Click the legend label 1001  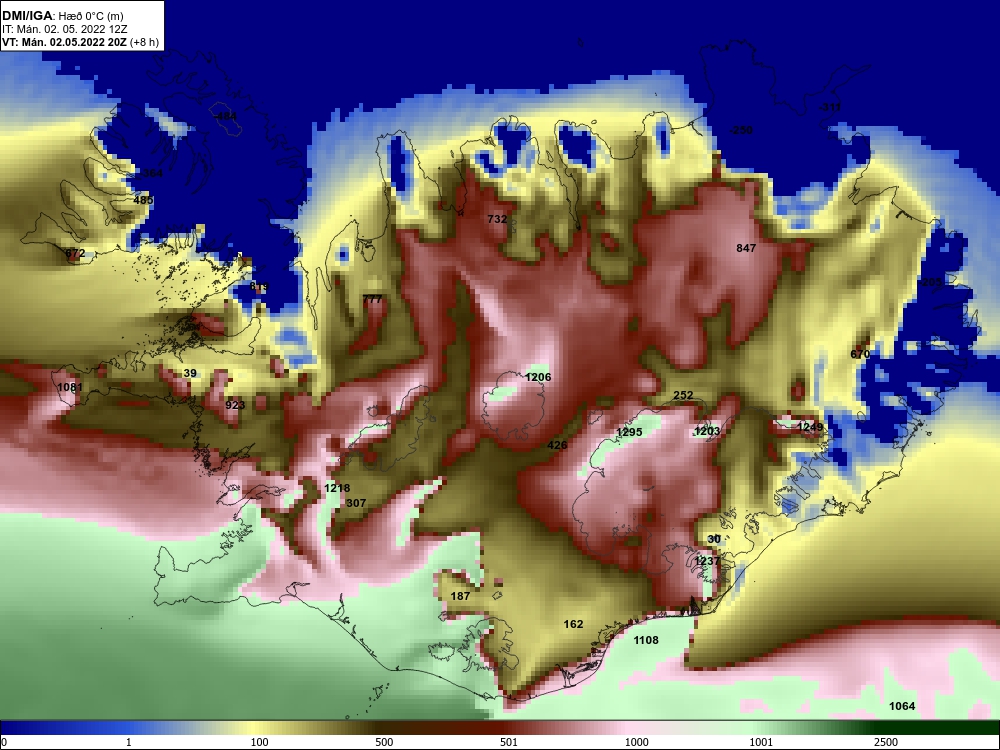pyautogui.click(x=761, y=742)
